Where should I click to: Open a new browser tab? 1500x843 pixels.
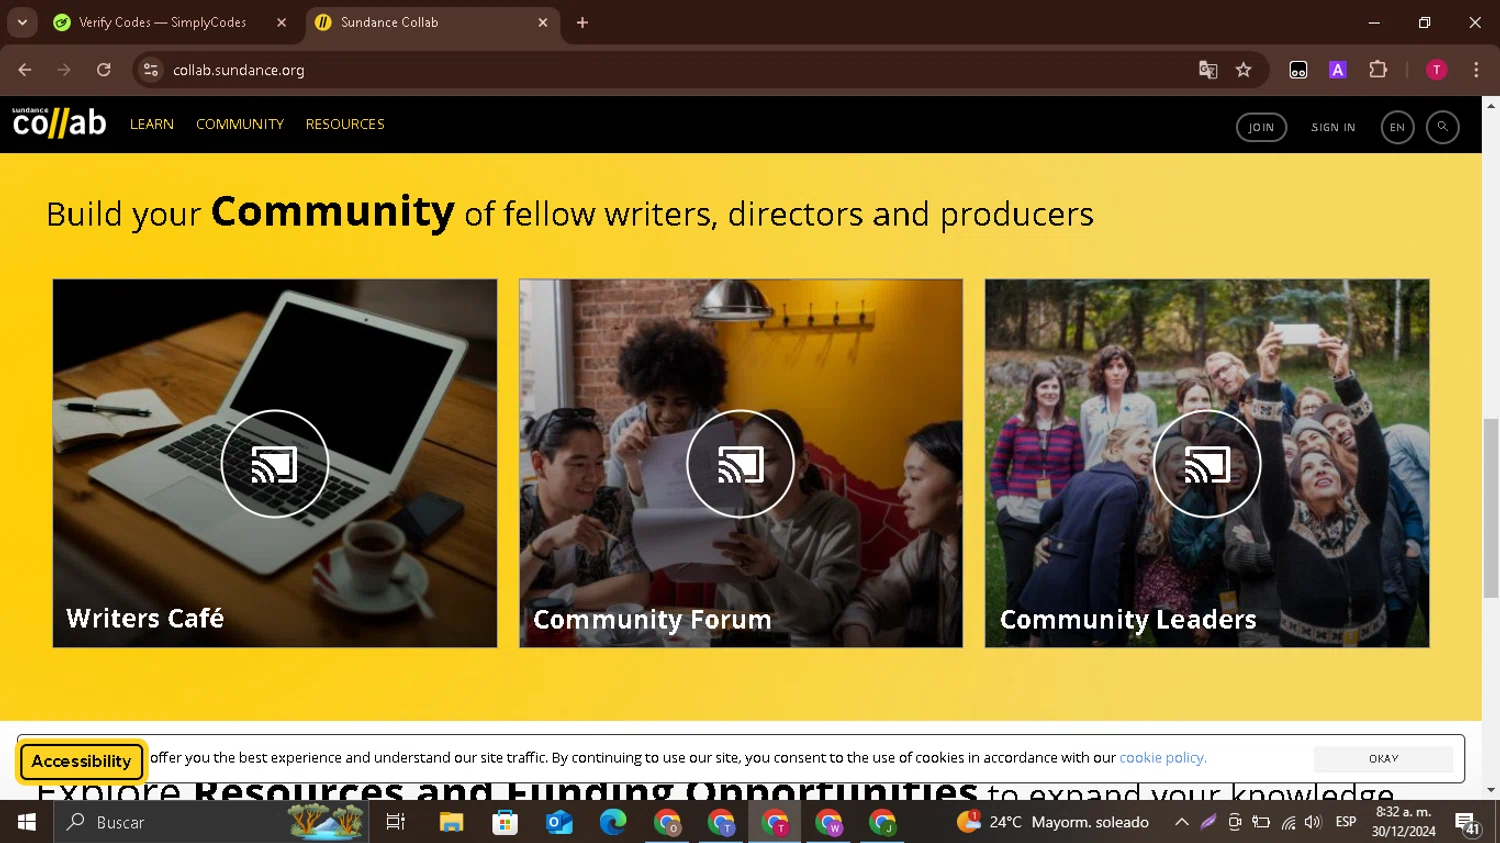pos(582,22)
